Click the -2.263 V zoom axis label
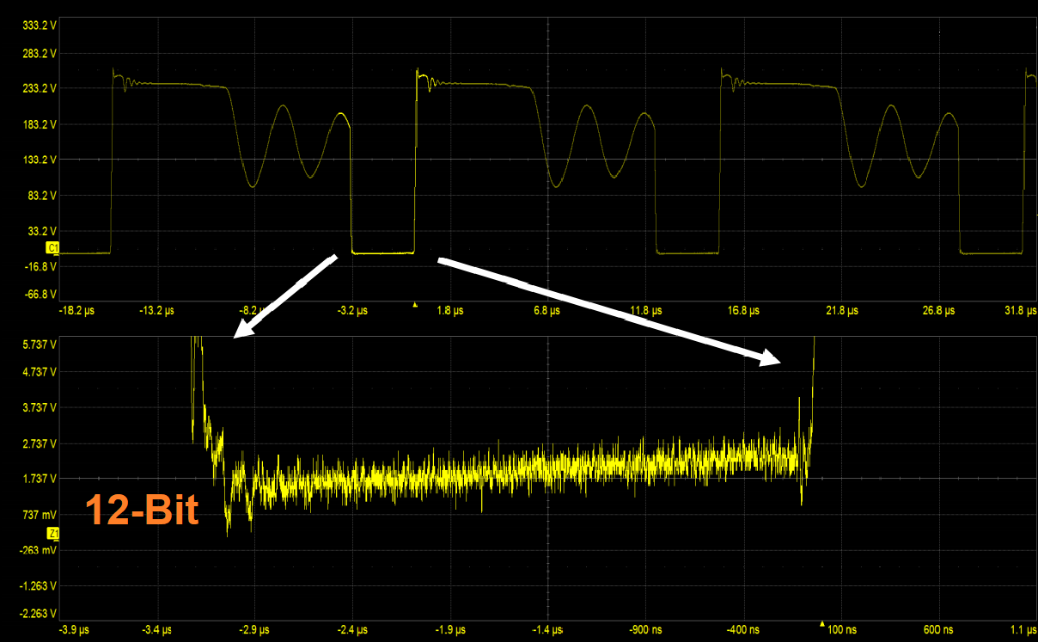The width and height of the screenshot is (1038, 642). click(x=38, y=614)
